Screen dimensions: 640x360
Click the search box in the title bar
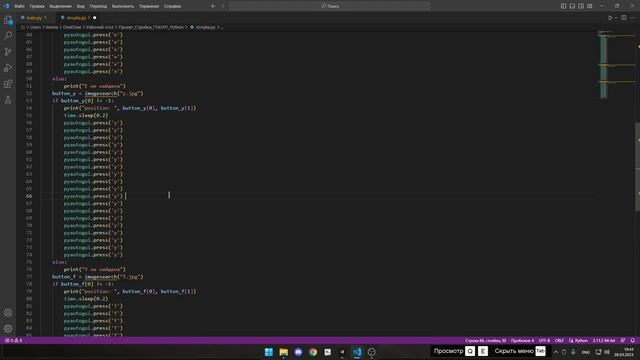329,6
